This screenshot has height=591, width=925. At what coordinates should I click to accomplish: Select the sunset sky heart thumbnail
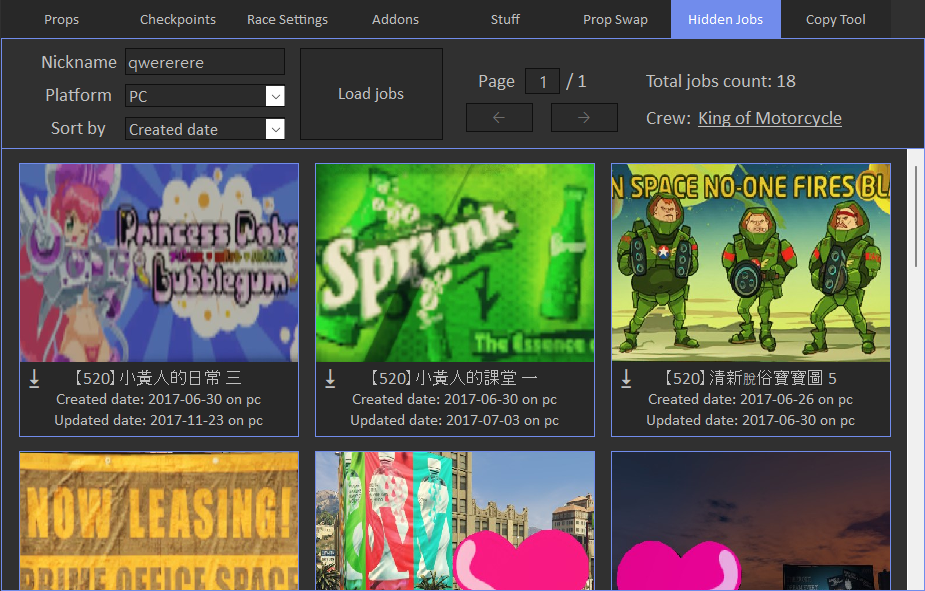pyautogui.click(x=751, y=521)
